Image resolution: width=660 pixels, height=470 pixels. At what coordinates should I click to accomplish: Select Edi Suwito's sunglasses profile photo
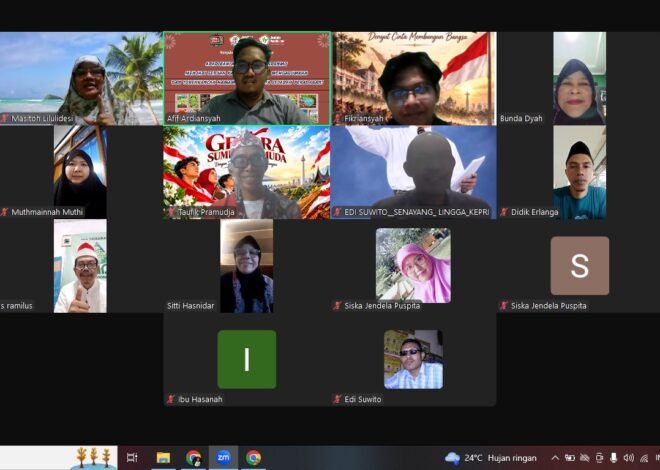(413, 359)
